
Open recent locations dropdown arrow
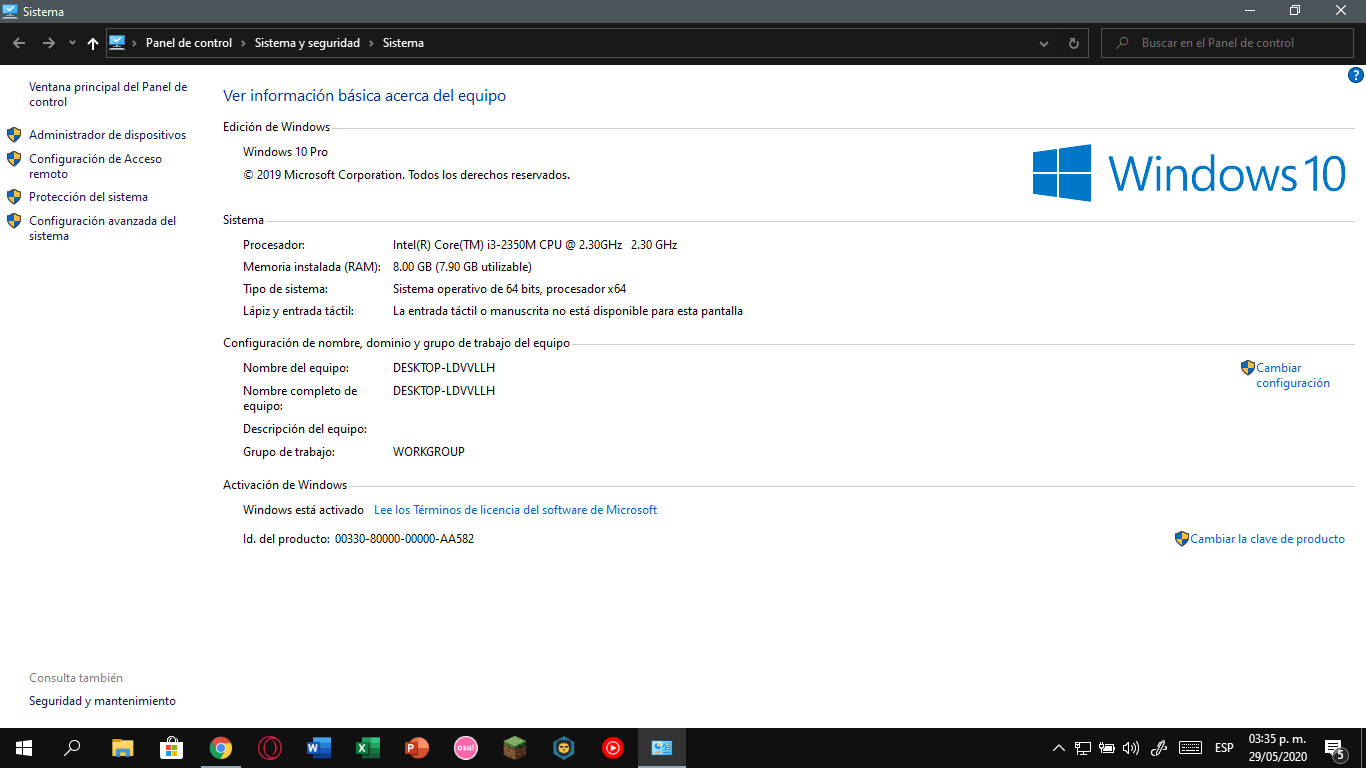(72, 43)
